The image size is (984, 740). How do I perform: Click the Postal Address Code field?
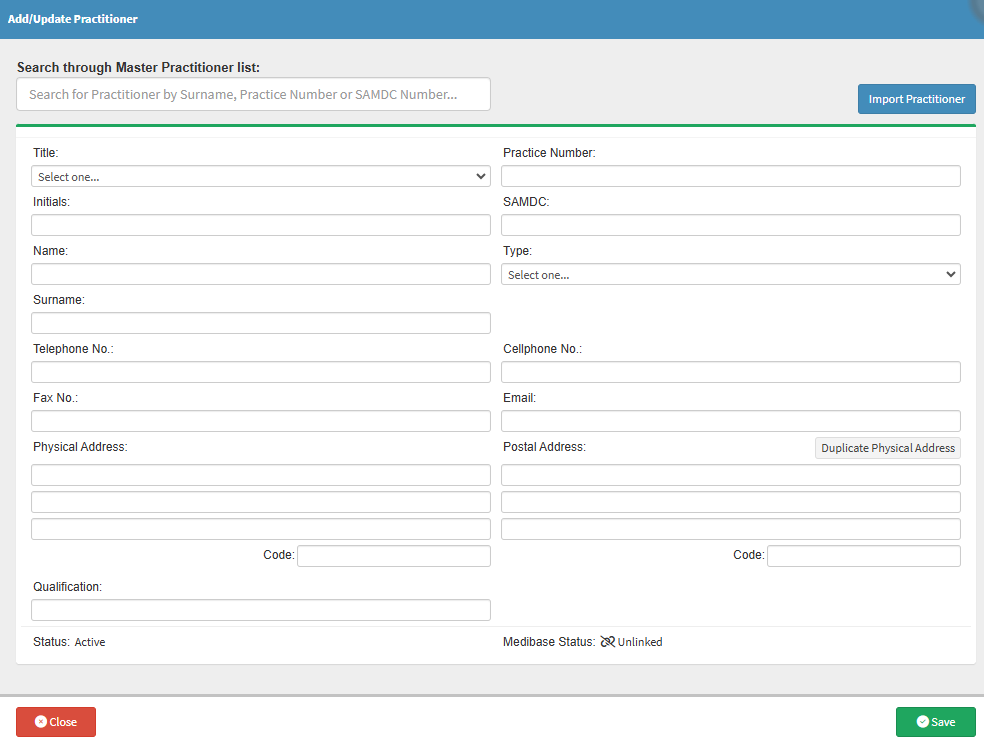(x=863, y=556)
